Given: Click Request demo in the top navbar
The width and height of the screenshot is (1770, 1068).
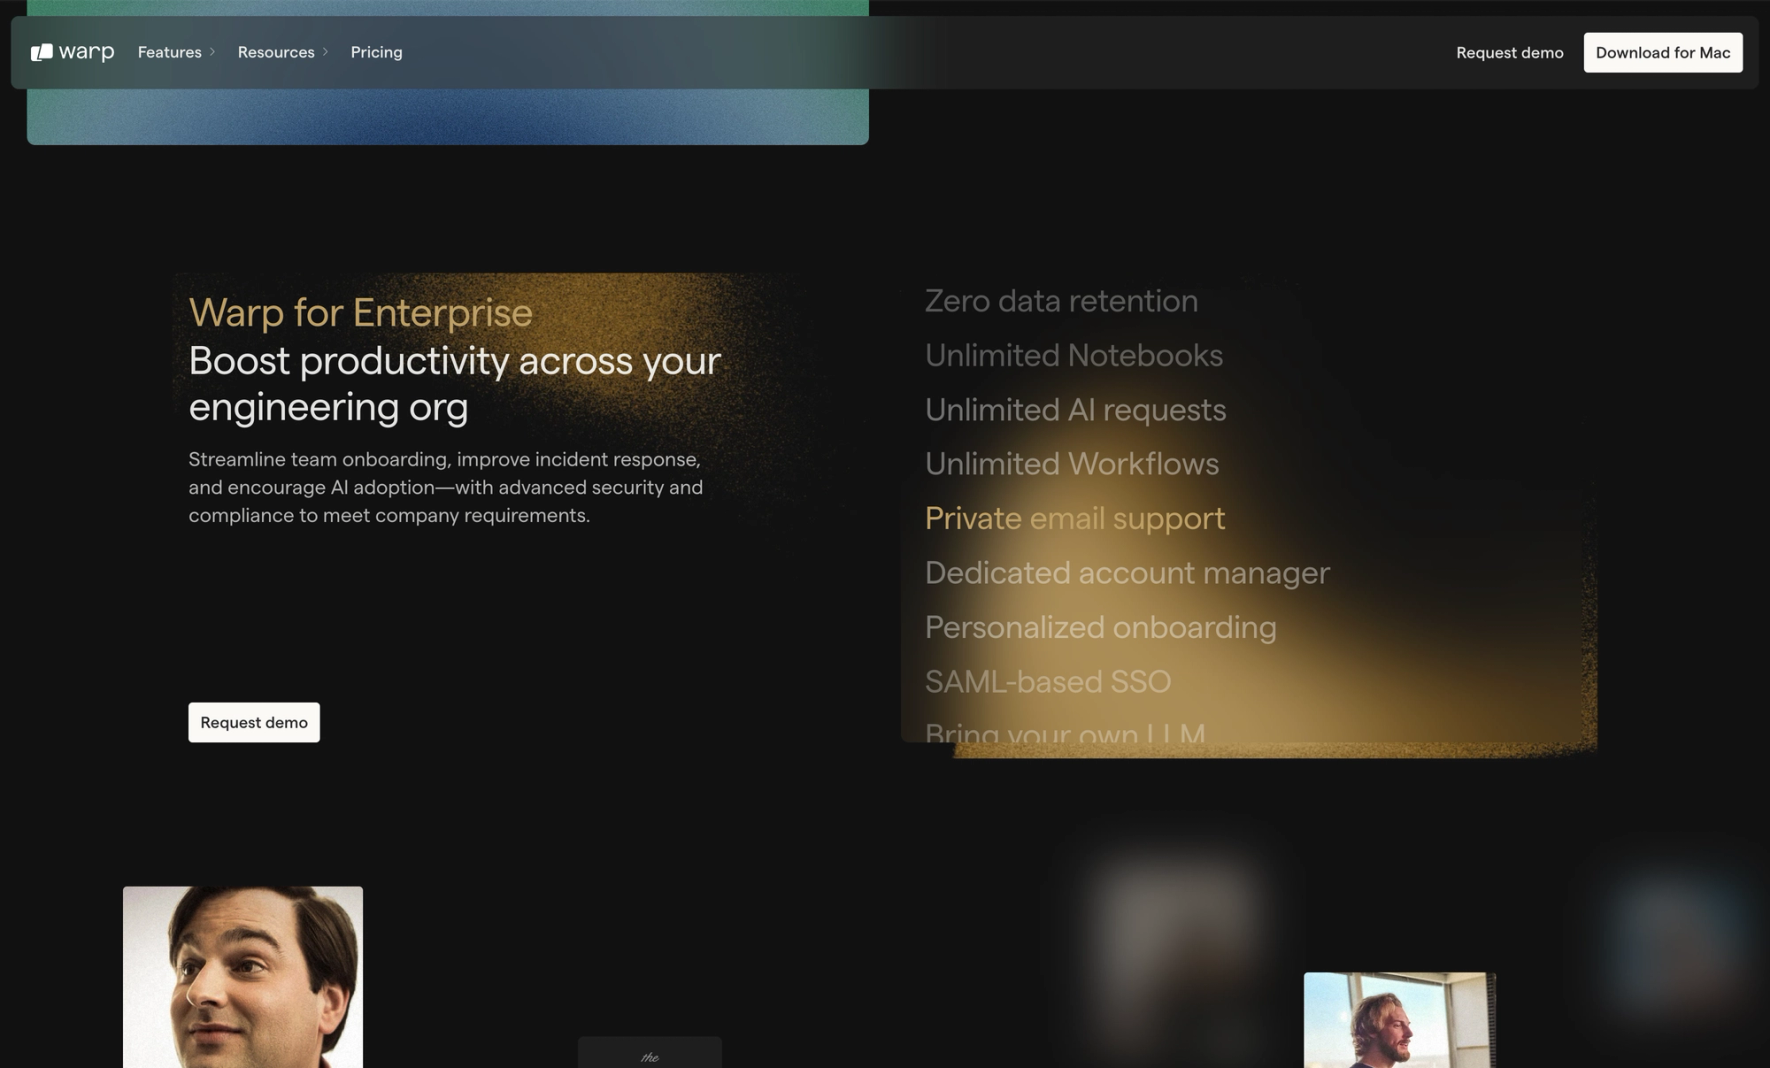Looking at the screenshot, I should 1509,52.
